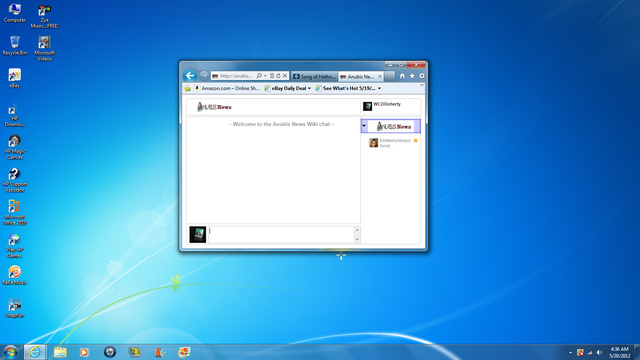Screen dimensions: 640x360
Task: Open Windows Explorer folder from taskbar
Action: coord(60,352)
